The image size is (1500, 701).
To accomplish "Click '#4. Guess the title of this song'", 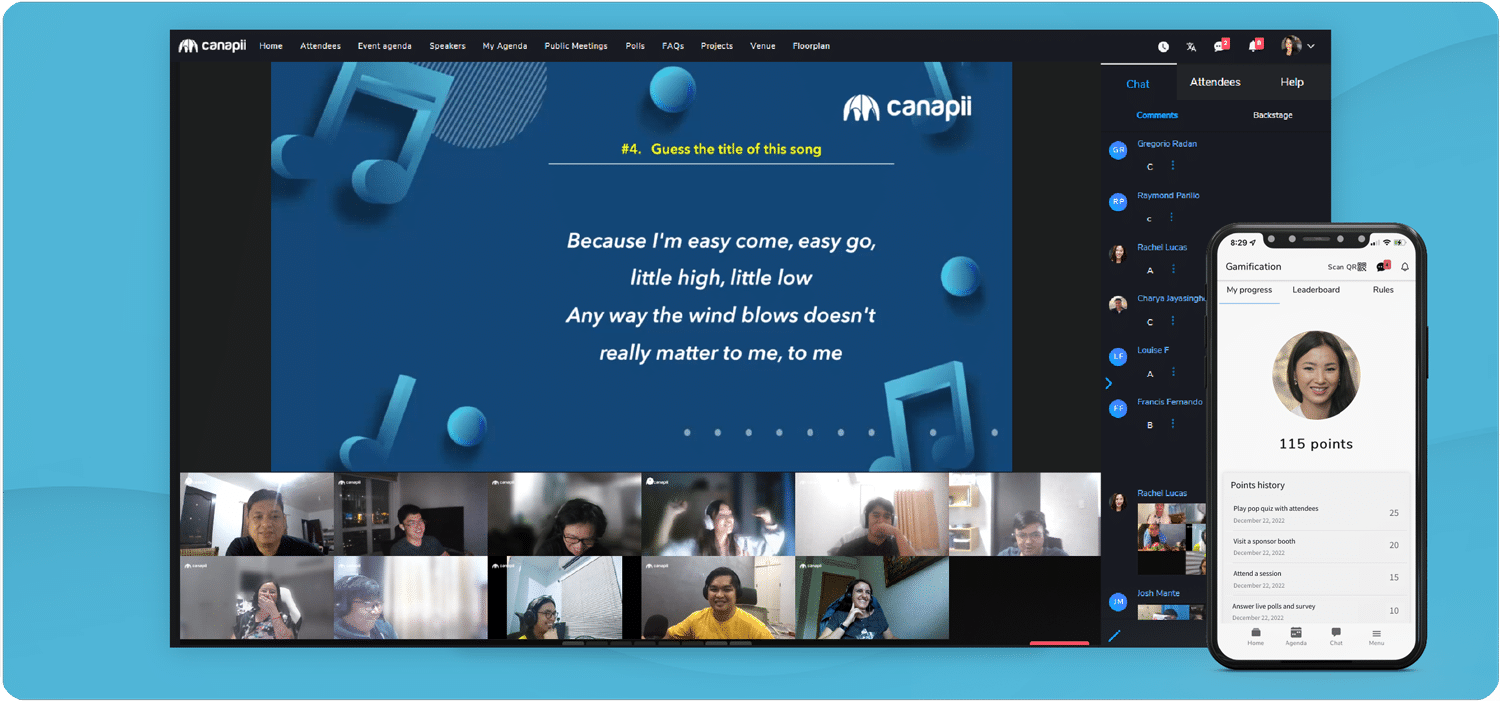I will (721, 149).
